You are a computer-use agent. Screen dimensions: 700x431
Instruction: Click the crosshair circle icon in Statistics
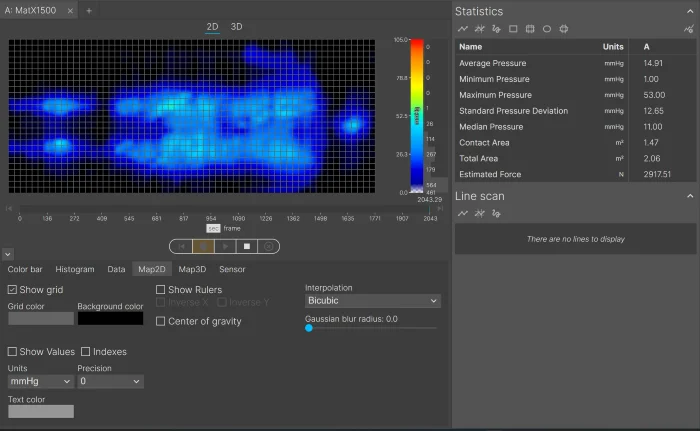tap(564, 29)
